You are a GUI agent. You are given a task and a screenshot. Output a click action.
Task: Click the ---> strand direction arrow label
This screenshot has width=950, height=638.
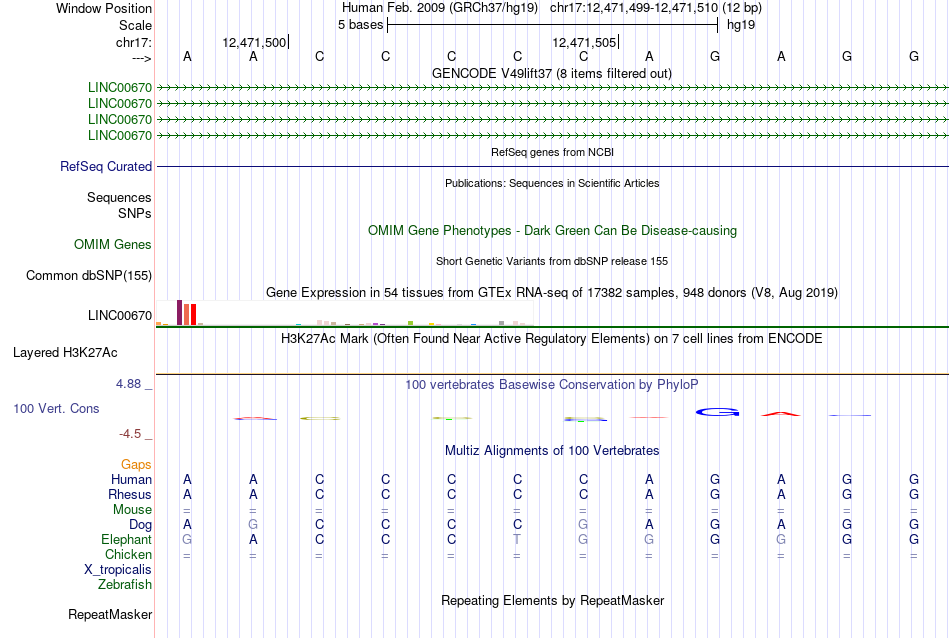[x=141, y=58]
